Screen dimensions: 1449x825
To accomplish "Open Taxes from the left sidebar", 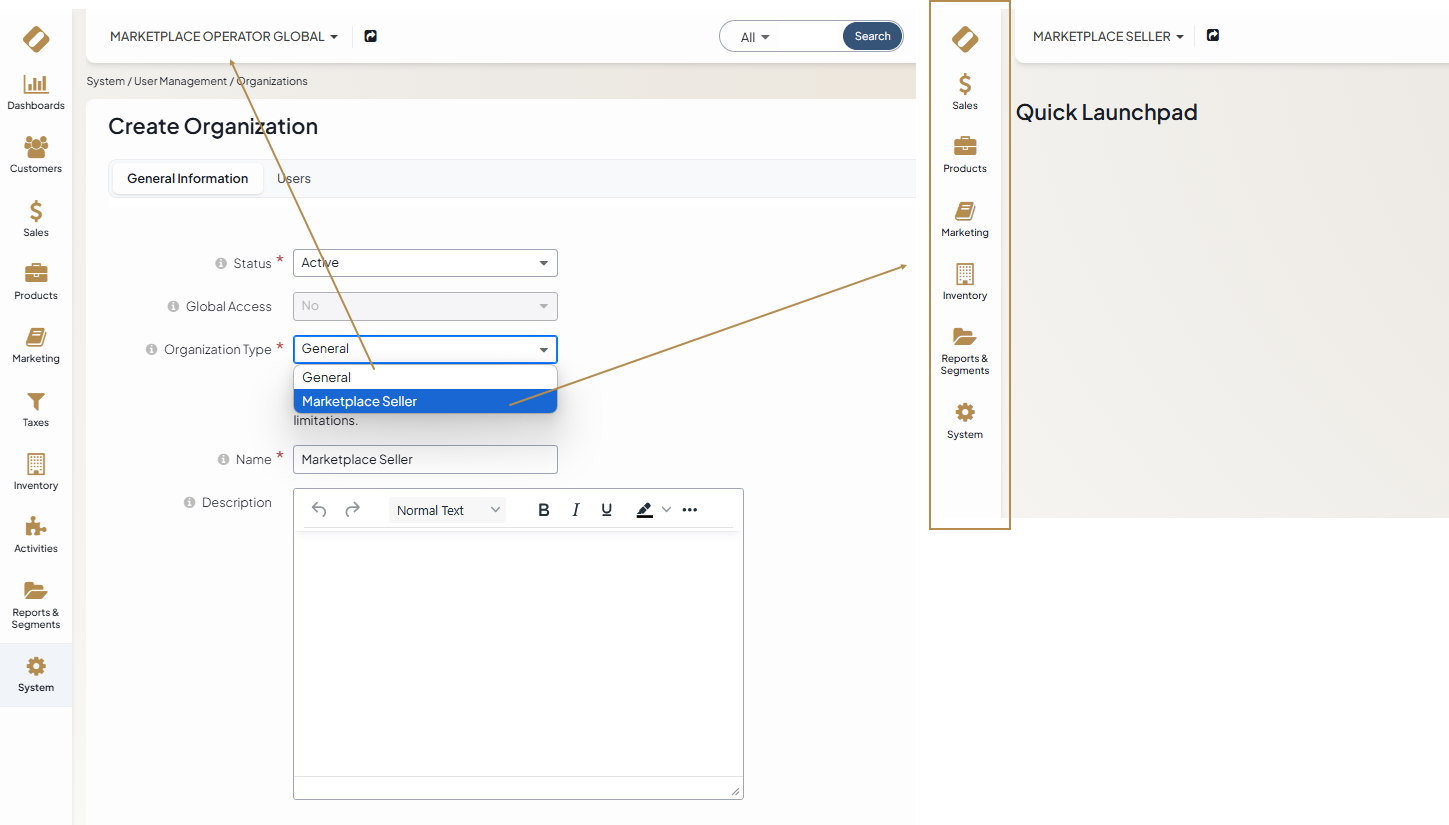I will click(x=36, y=409).
